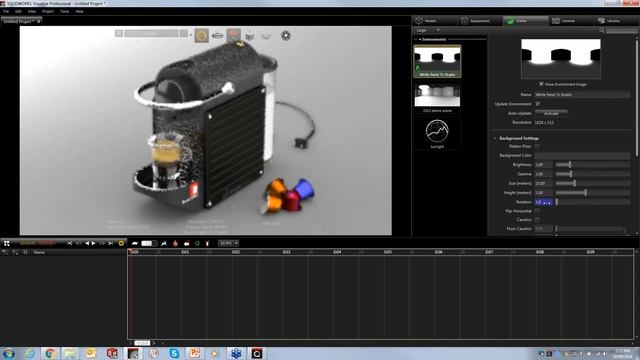
Task: Open the Large thumbnail size dropdown
Action: [x=427, y=30]
